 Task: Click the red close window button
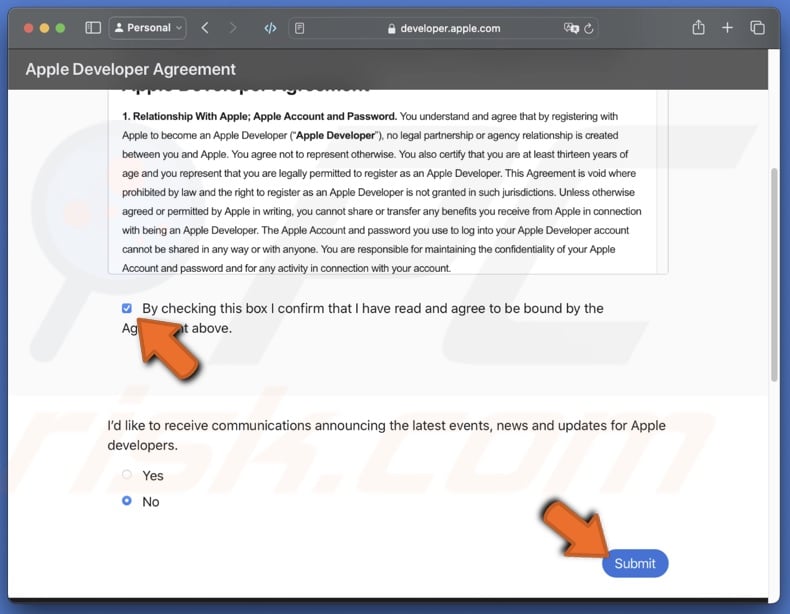click(x=29, y=28)
